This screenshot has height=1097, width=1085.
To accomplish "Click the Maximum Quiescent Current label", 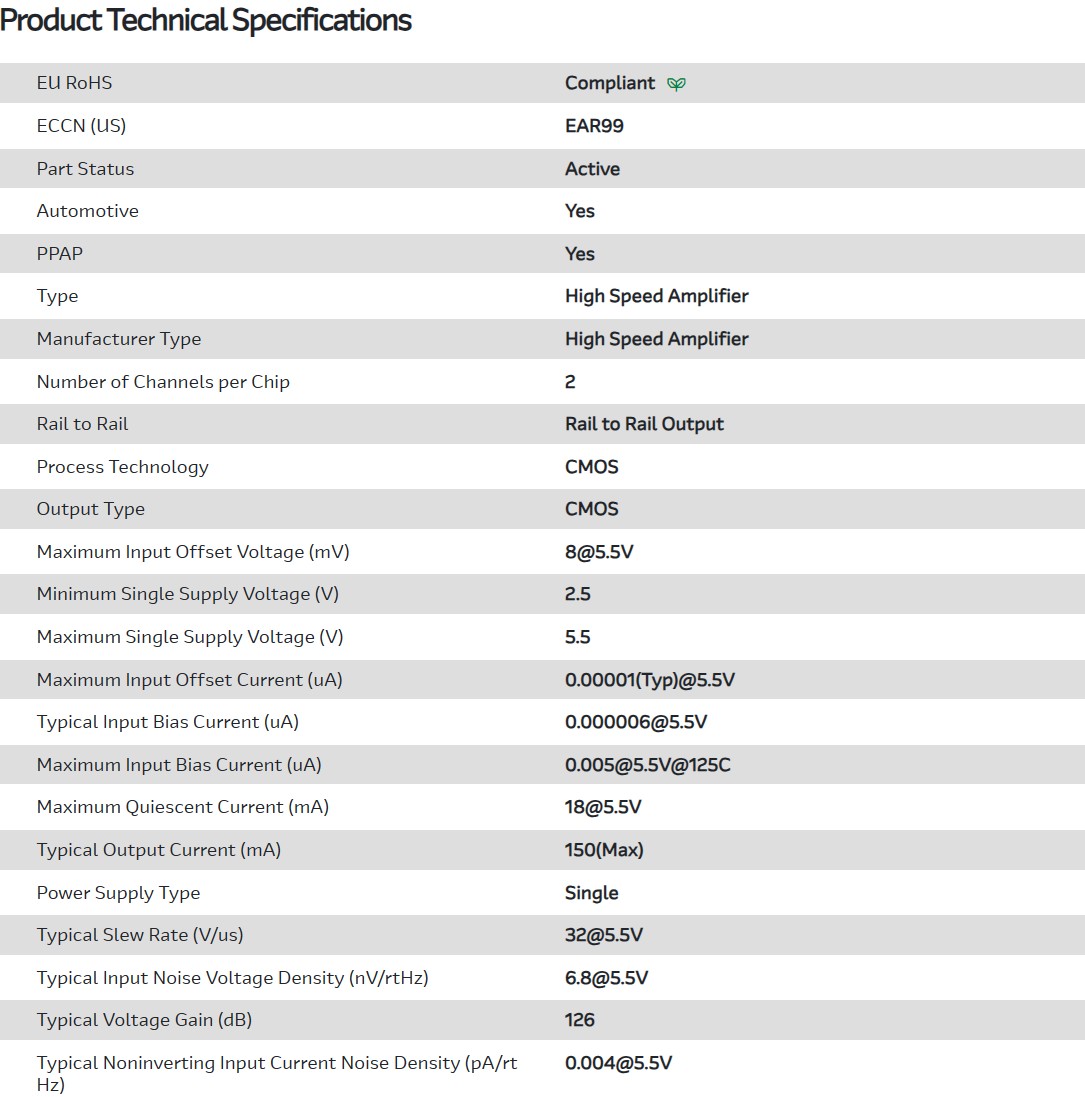I will point(183,807).
